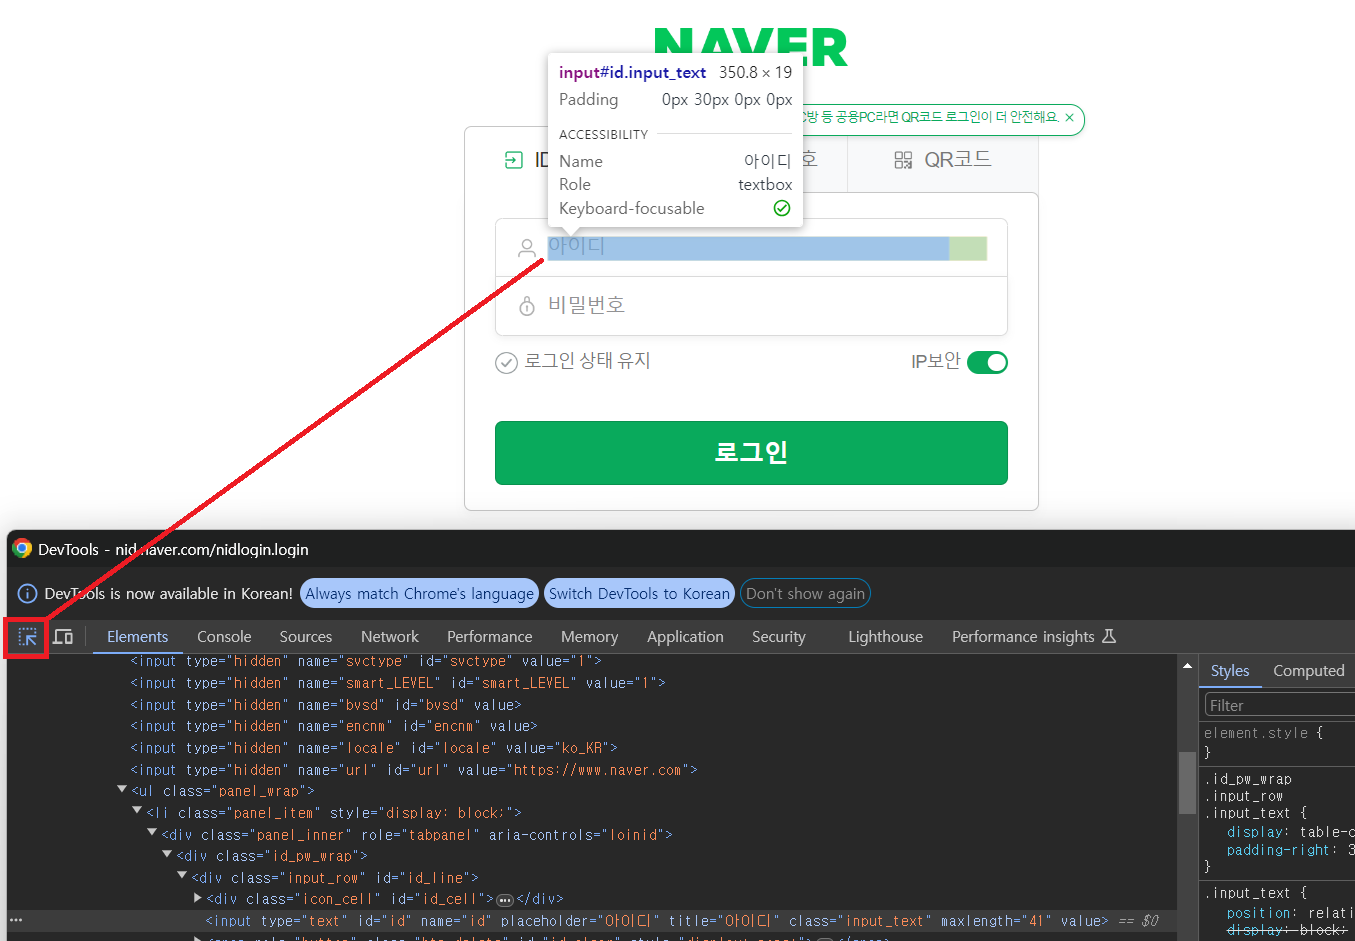Click the position: relative style property
Image resolution: width=1355 pixels, height=941 pixels.
pyautogui.click(x=1290, y=913)
